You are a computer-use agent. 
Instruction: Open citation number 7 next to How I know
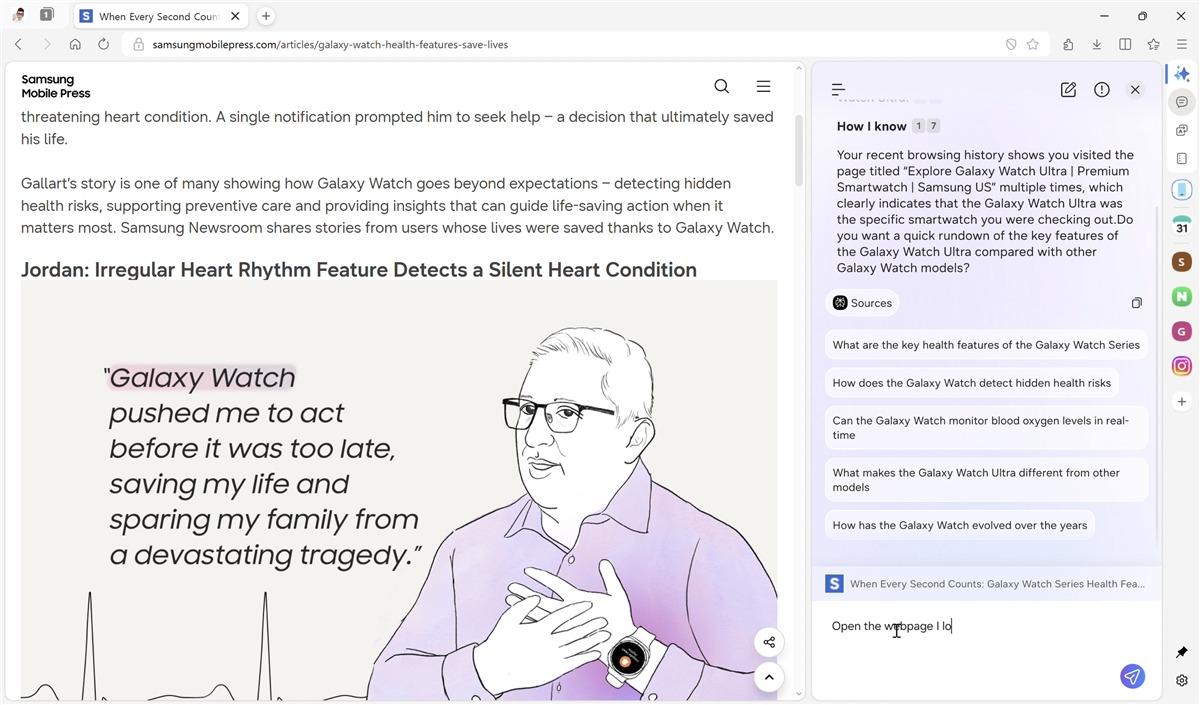933,126
